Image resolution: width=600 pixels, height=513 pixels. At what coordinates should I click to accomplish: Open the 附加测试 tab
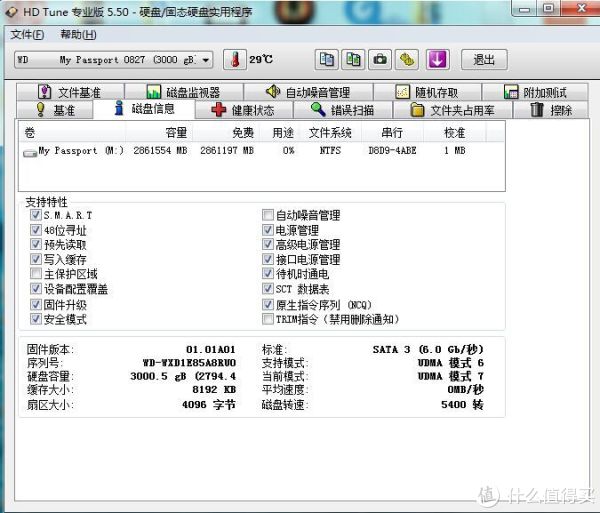pos(535,92)
